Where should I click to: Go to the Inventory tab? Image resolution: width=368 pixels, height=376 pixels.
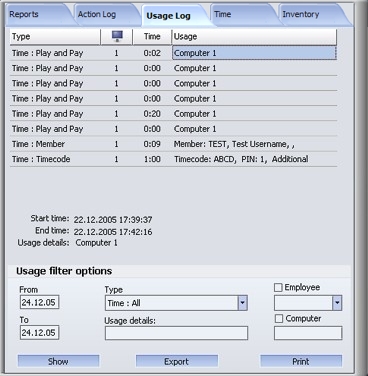301,14
